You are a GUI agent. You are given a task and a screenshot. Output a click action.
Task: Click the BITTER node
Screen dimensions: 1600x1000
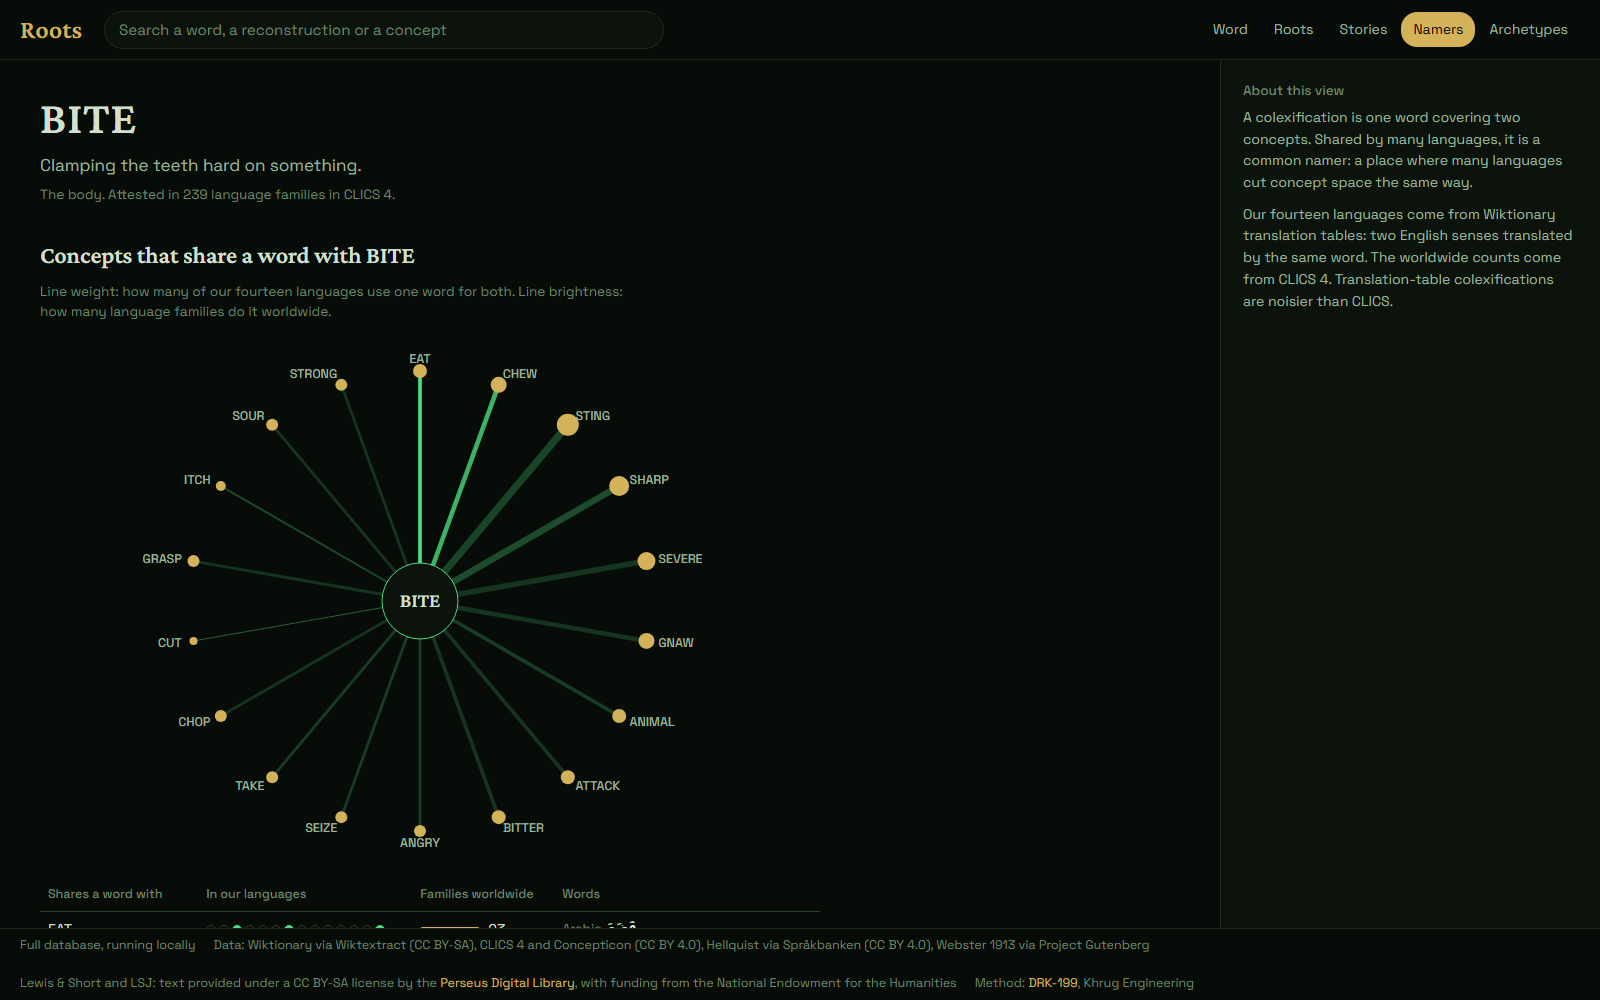(498, 817)
